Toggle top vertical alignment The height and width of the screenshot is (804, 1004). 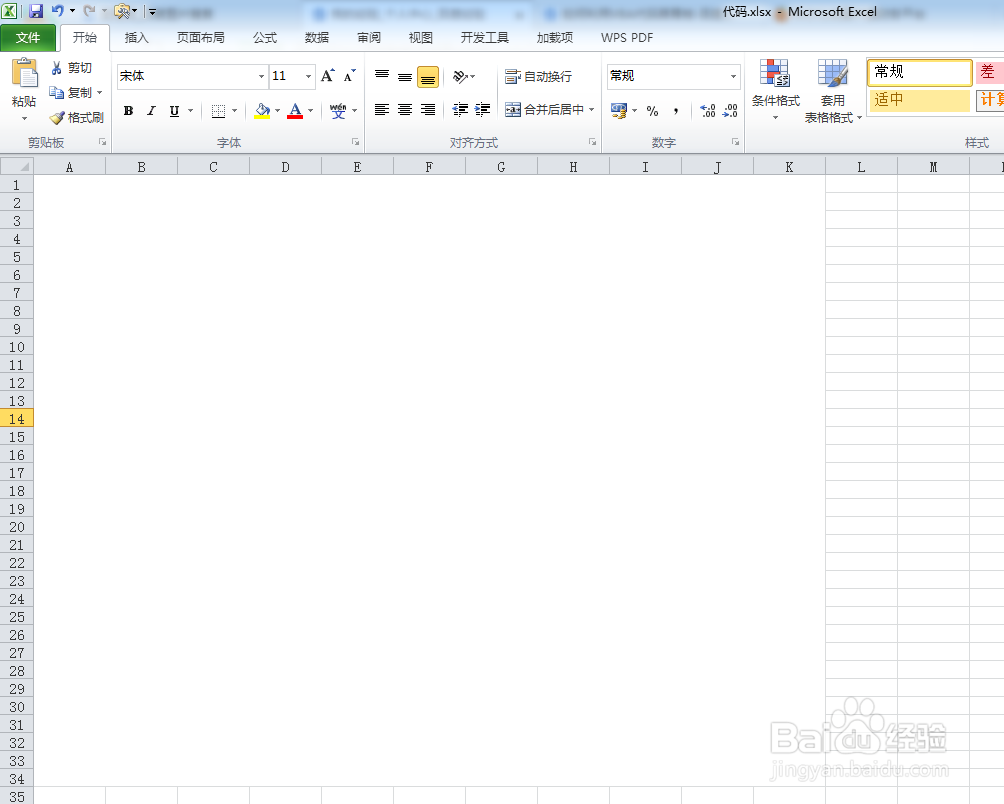click(x=382, y=77)
